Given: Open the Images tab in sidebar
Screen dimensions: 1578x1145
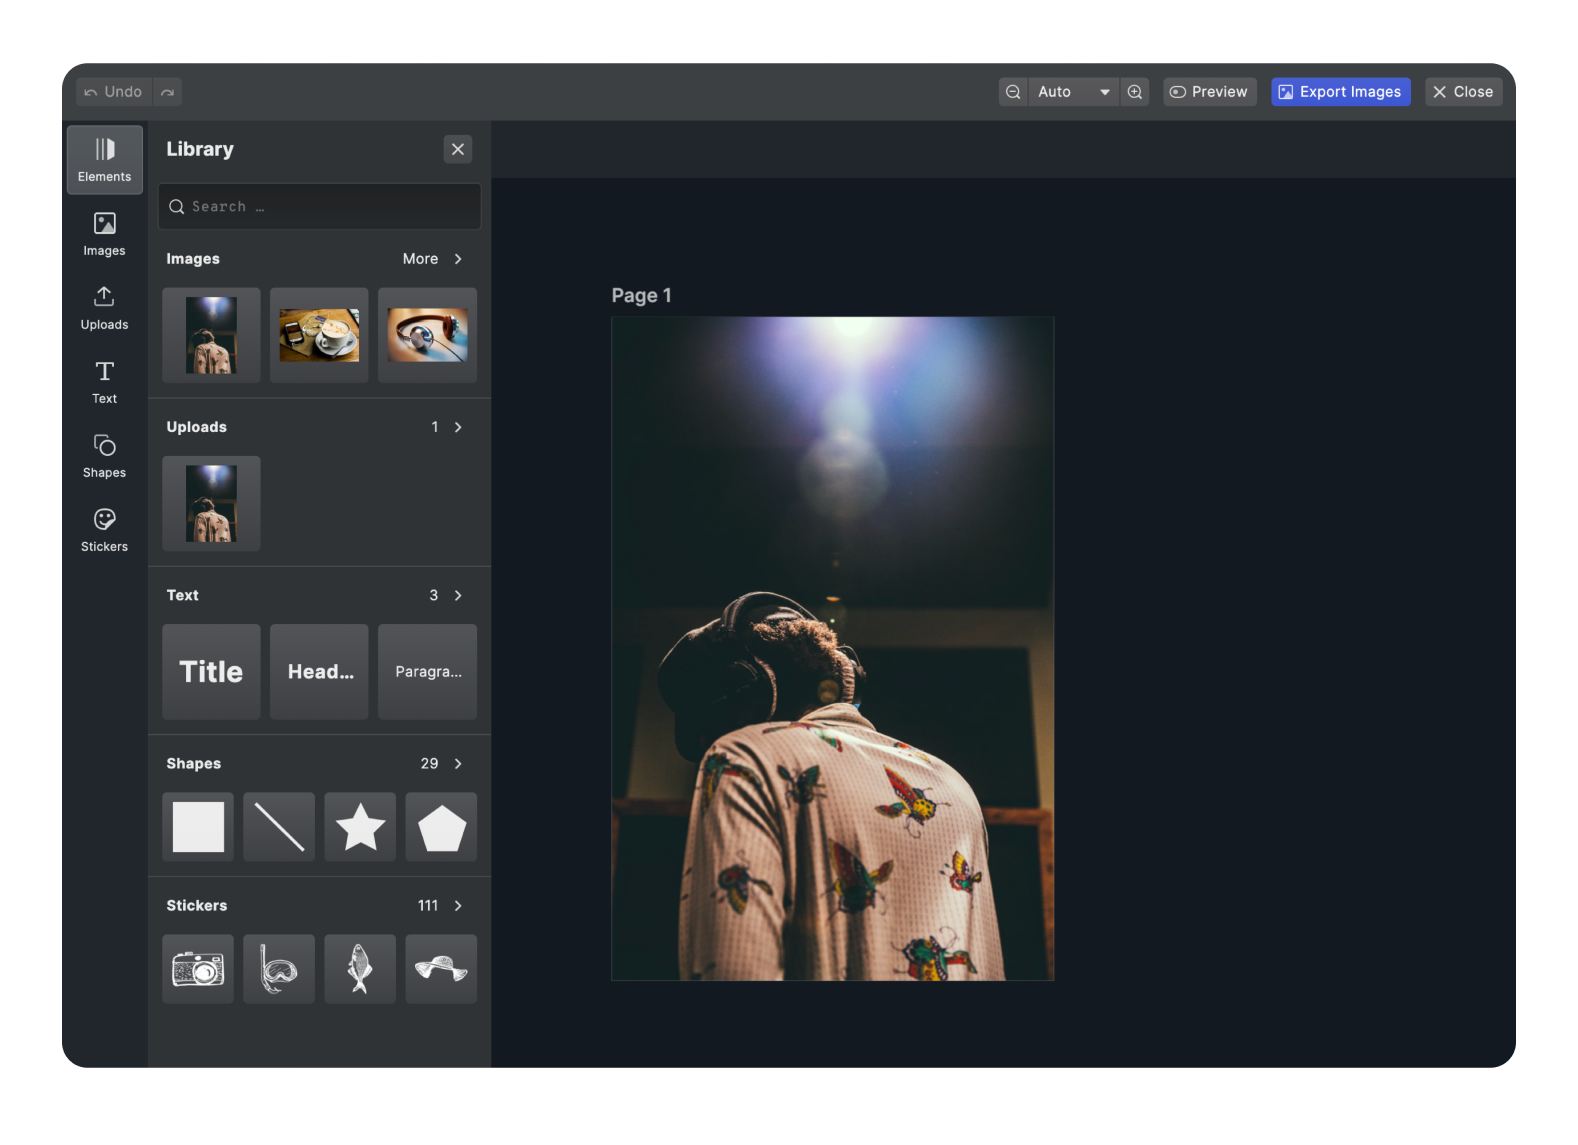Looking at the screenshot, I should [x=104, y=234].
